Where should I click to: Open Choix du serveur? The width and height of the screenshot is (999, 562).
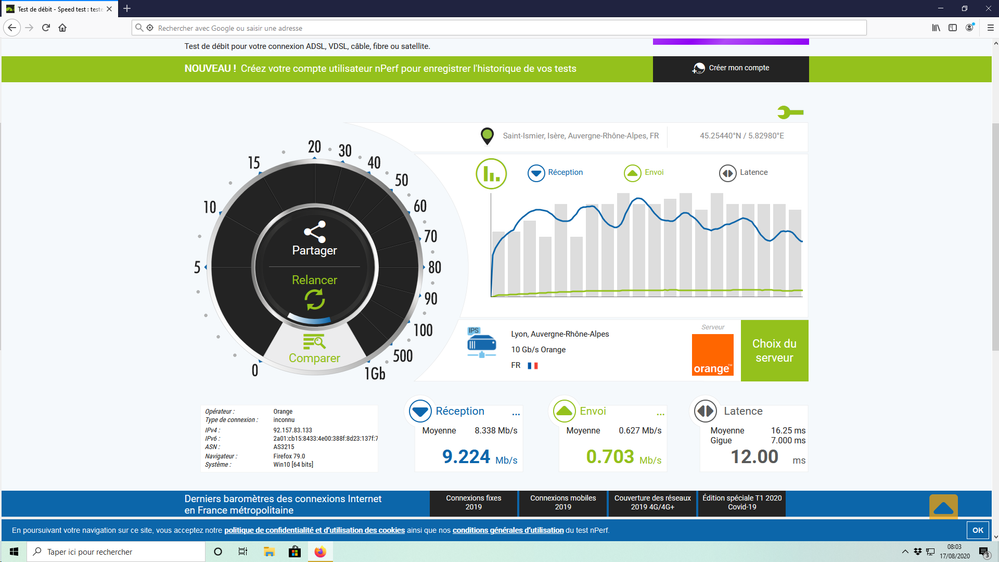pos(774,350)
